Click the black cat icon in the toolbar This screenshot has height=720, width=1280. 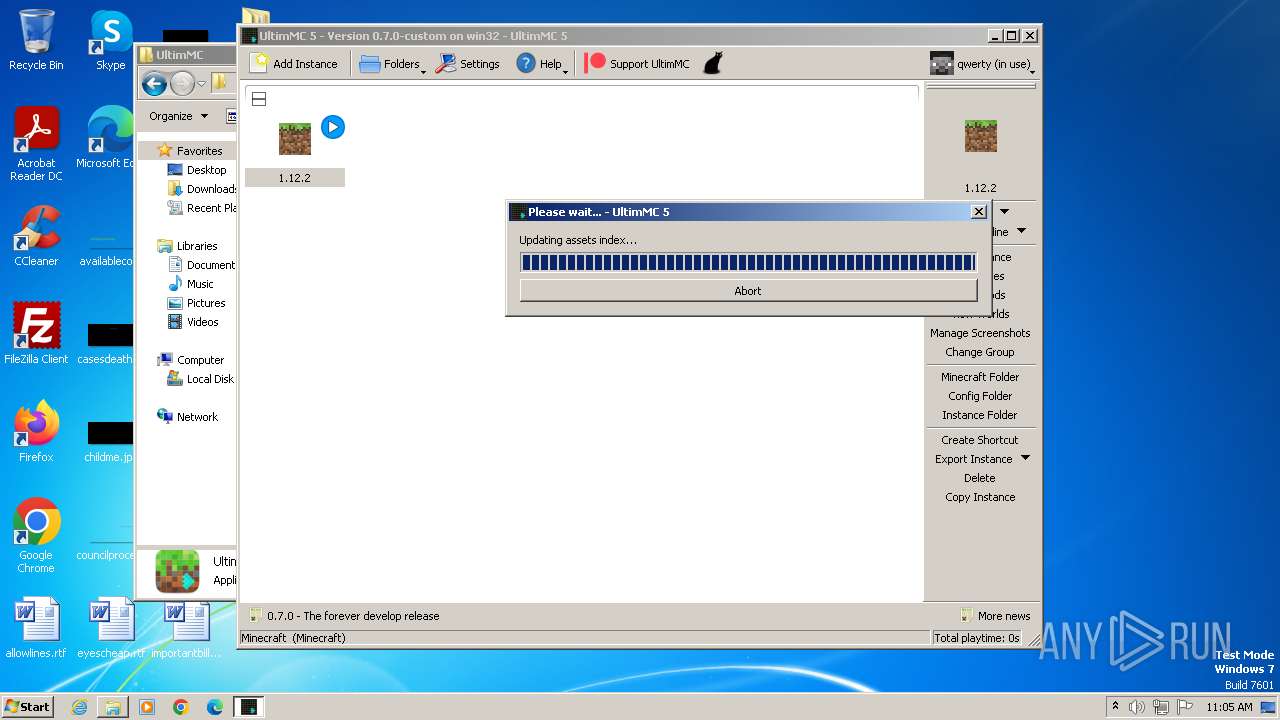coord(712,64)
